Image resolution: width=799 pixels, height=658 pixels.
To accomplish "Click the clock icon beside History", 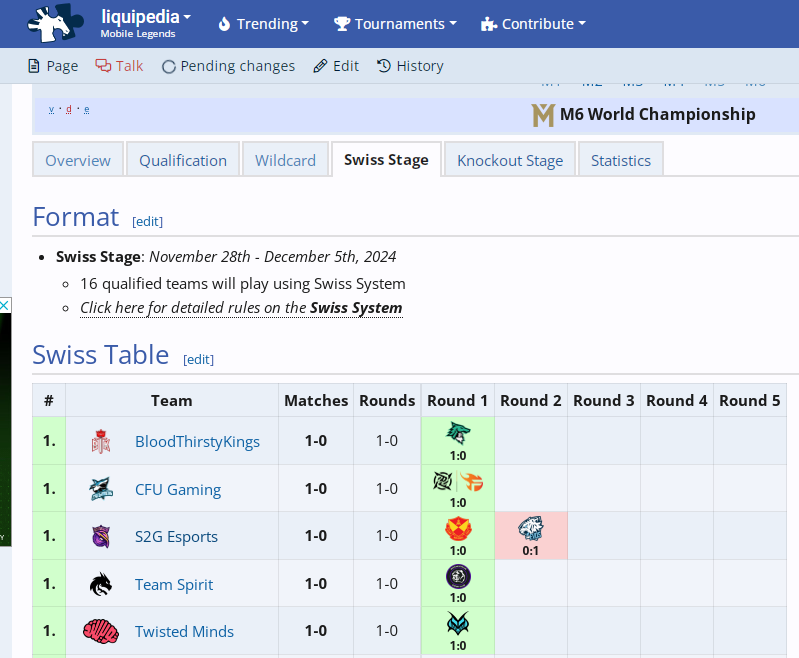I will (x=384, y=66).
